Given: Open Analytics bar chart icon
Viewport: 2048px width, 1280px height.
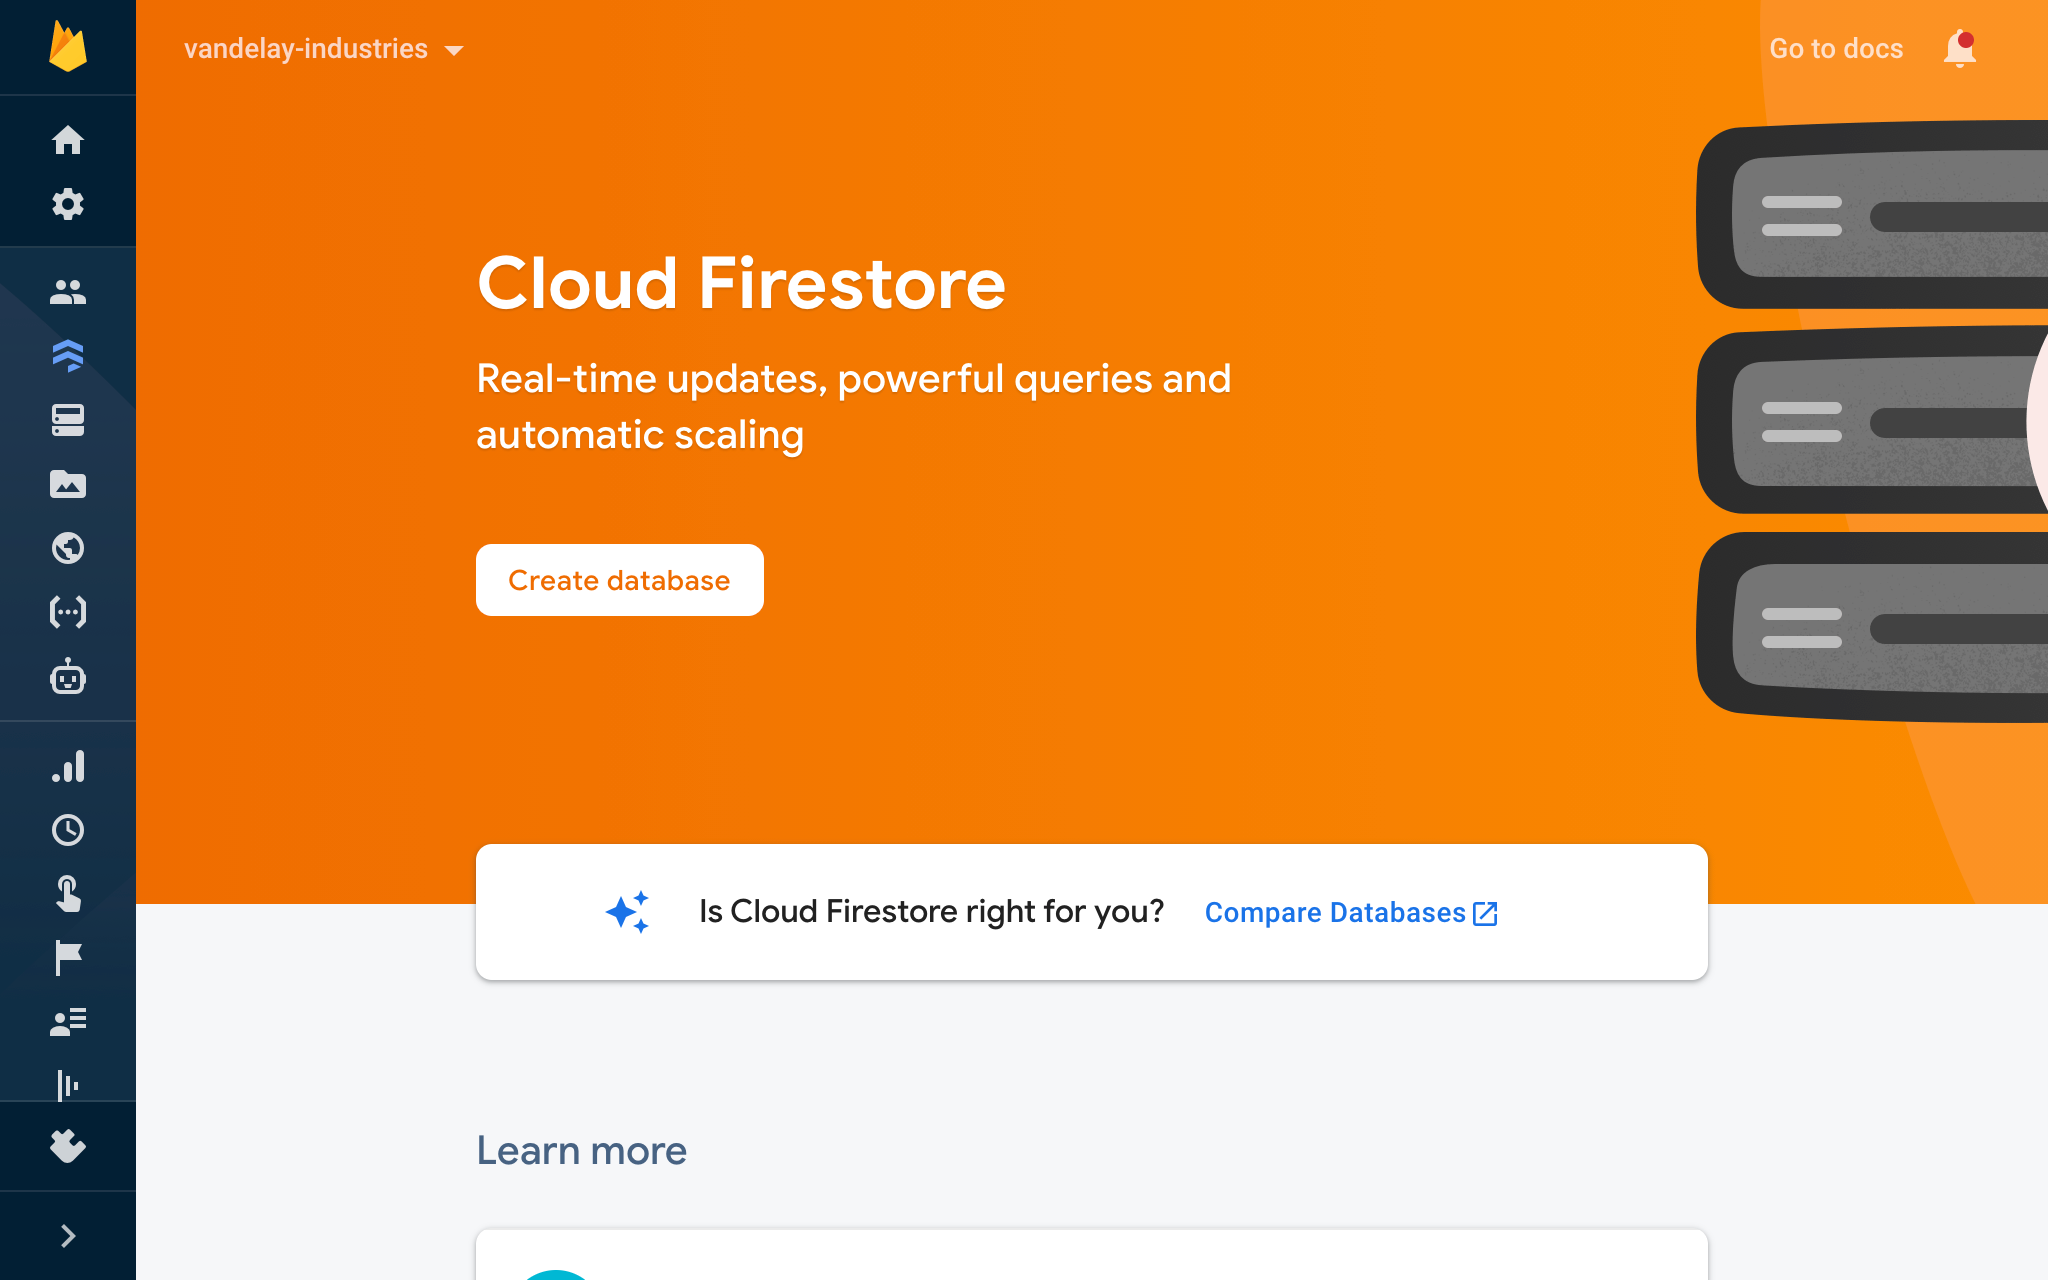Looking at the screenshot, I should 68,766.
